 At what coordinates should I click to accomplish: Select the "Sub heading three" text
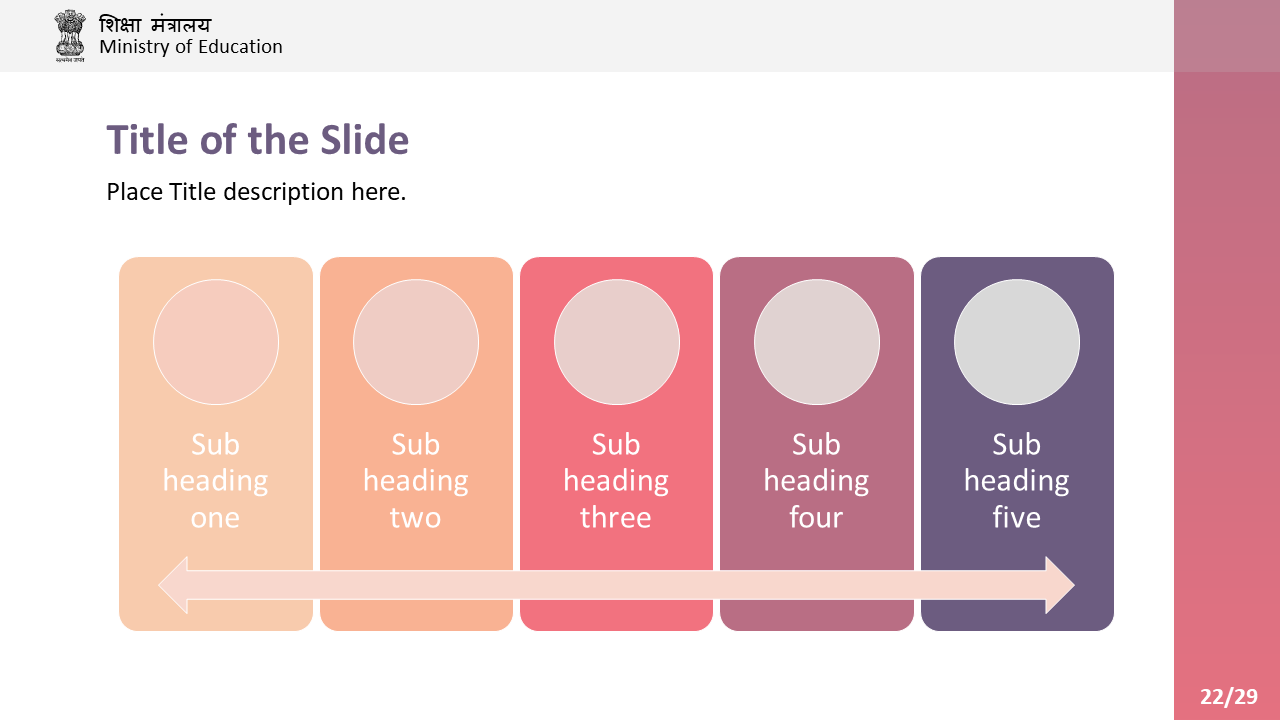click(x=616, y=480)
